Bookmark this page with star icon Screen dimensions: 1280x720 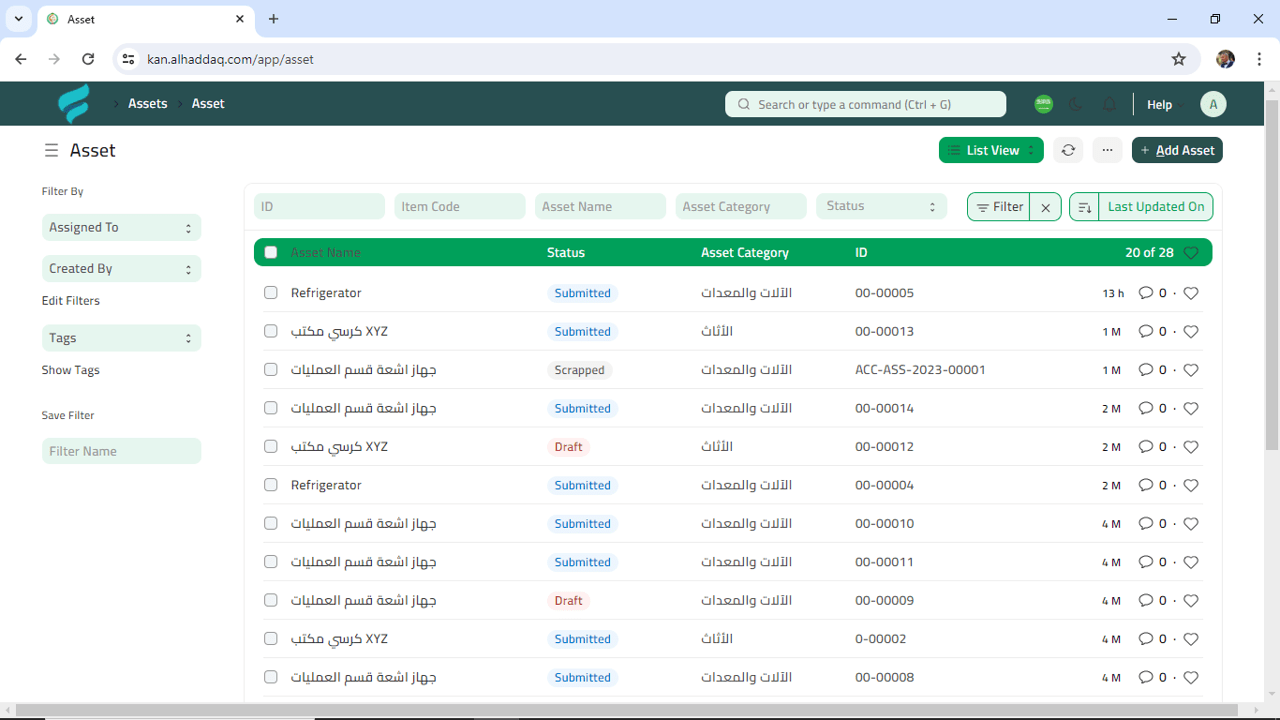click(1179, 59)
